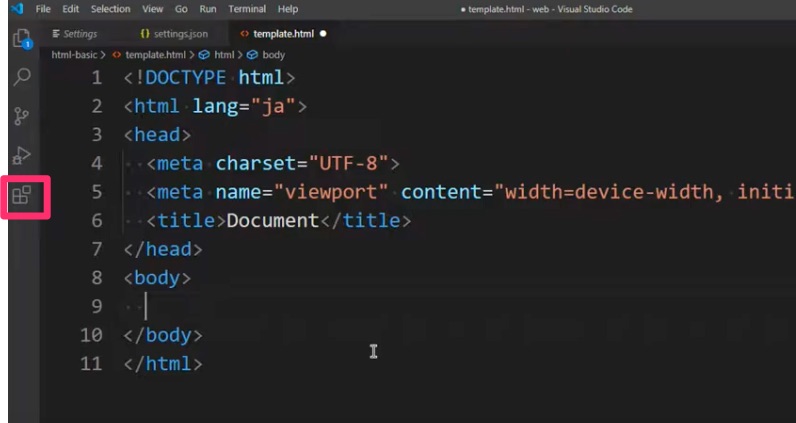Click the opening head tag

coord(157,135)
